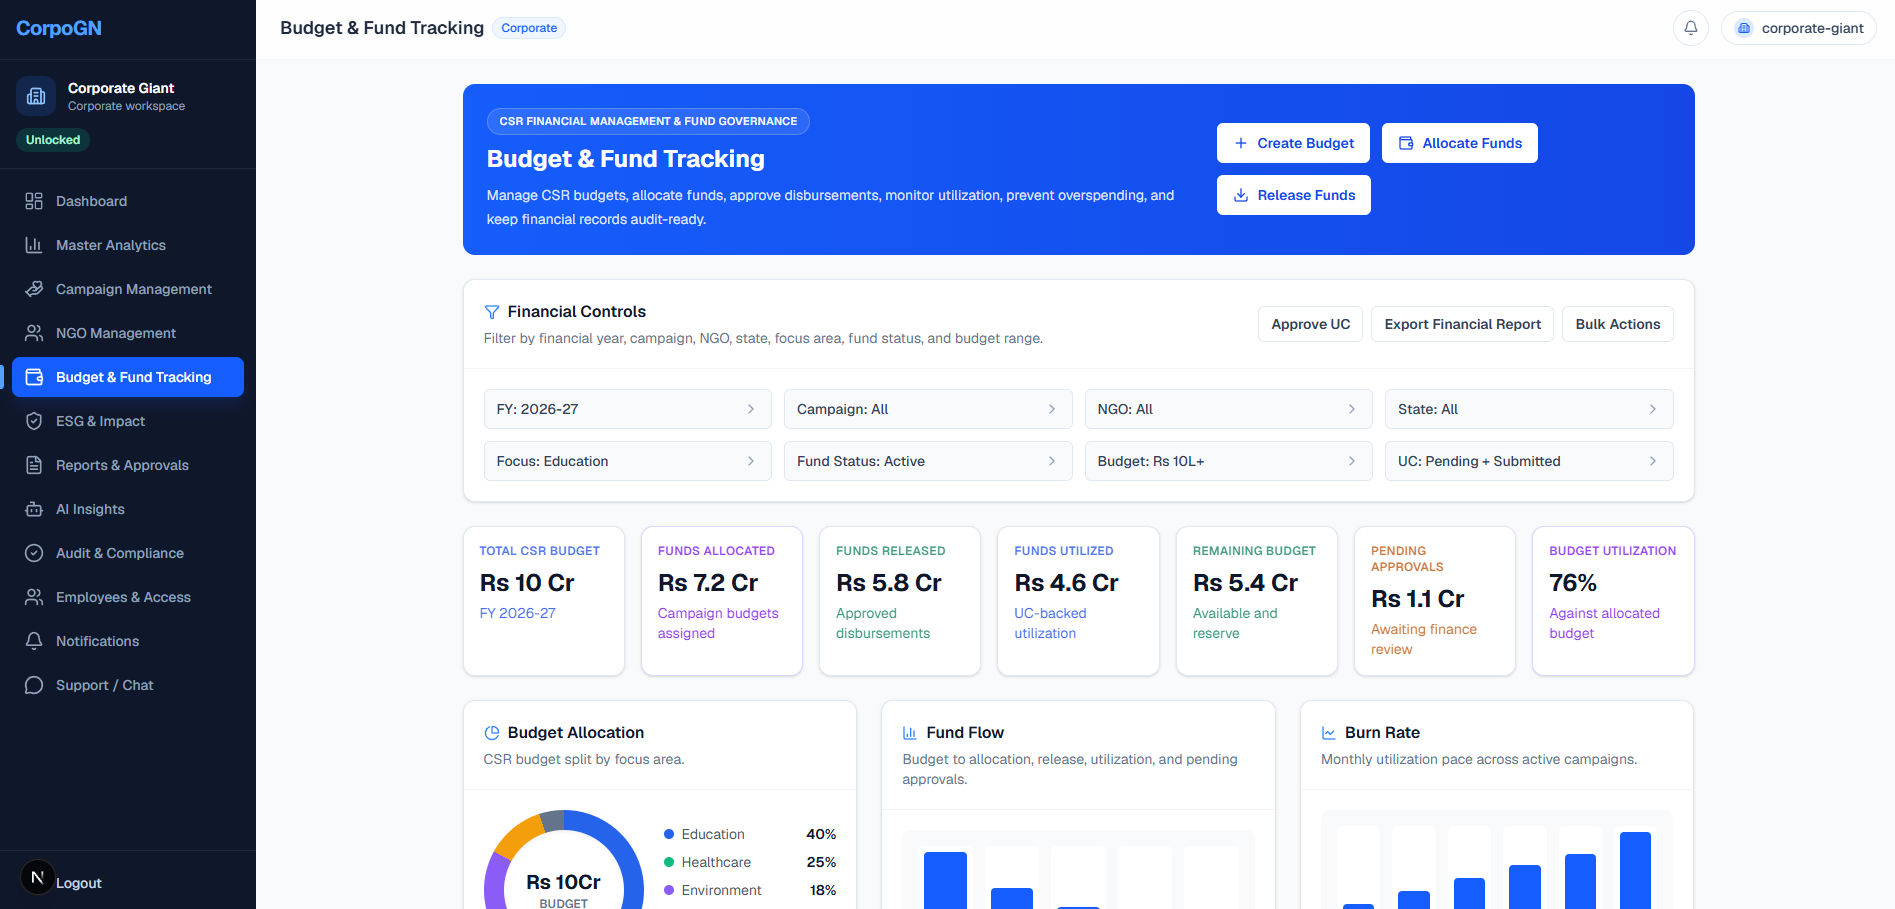The height and width of the screenshot is (909, 1895).
Task: Open the corporate-giant account menu
Action: point(1799,28)
